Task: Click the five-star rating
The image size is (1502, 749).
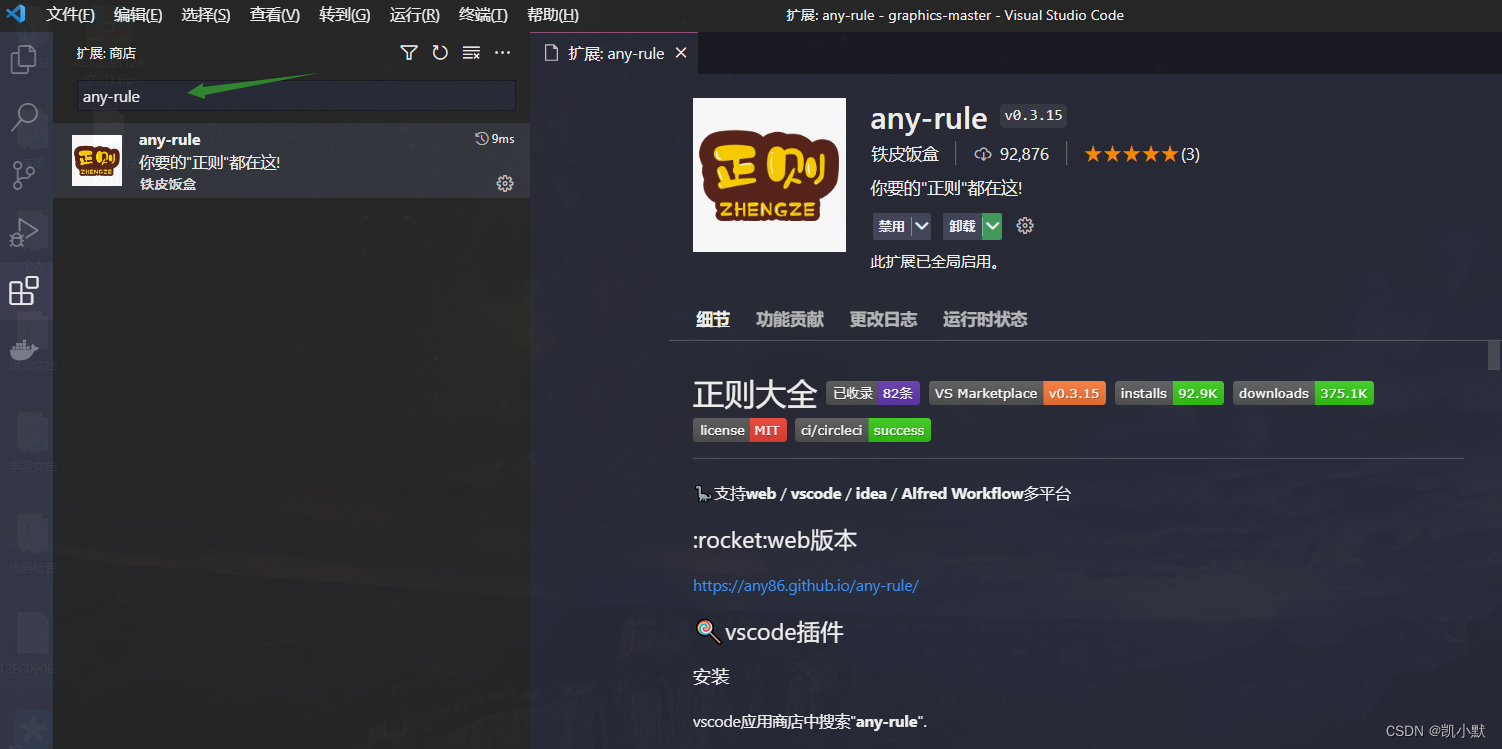Action: pyautogui.click(x=1131, y=154)
